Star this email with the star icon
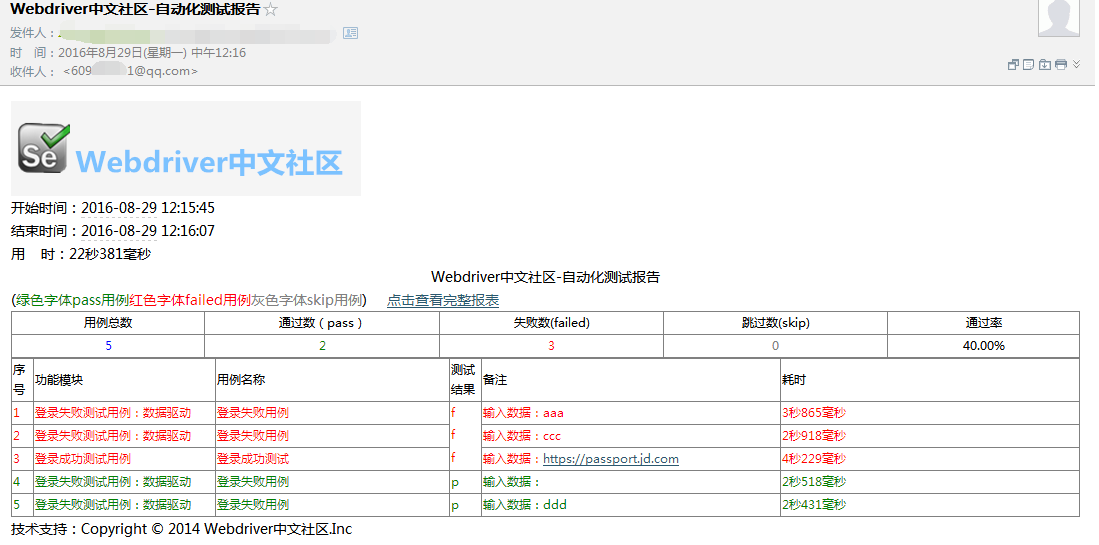The width and height of the screenshot is (1099, 545). click(x=271, y=10)
